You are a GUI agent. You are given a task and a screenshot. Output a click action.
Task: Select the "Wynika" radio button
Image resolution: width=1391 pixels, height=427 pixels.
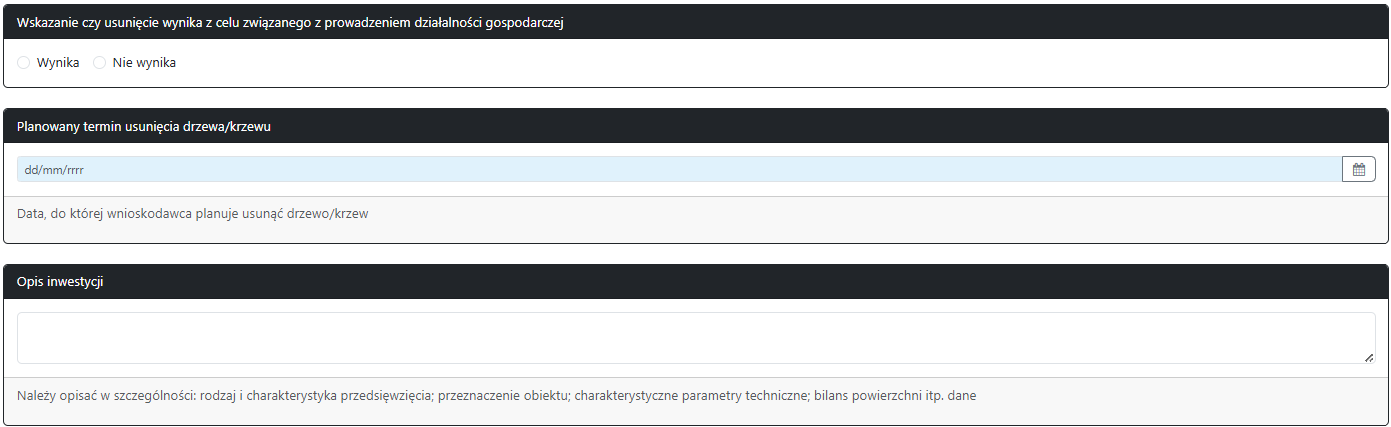24,63
